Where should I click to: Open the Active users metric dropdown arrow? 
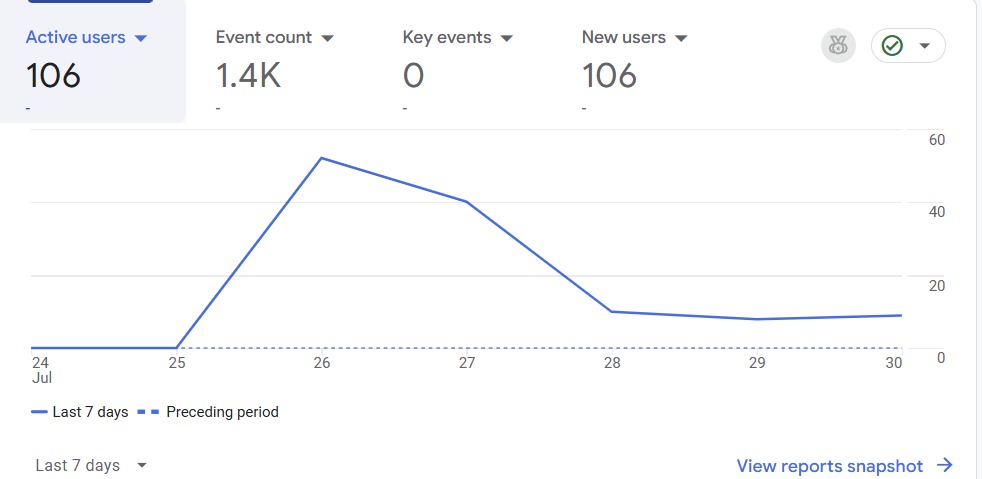140,38
